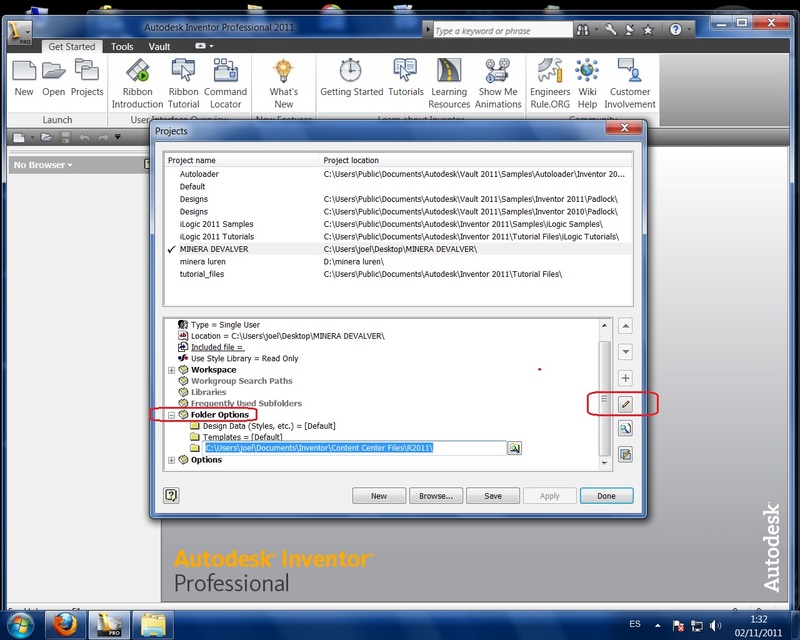Open the quick access toolbar customize dropdown

(118, 137)
